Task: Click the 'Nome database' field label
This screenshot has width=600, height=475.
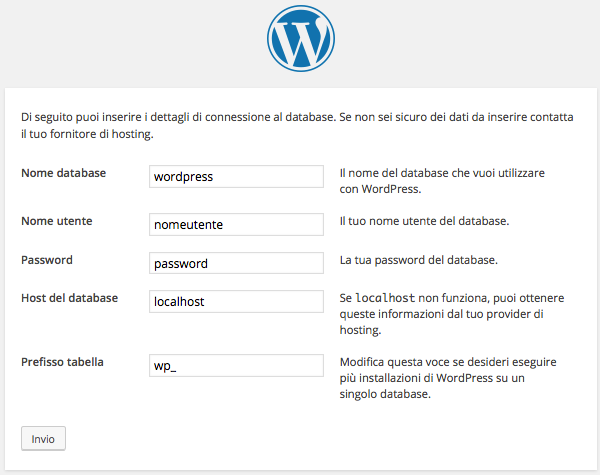Action: pos(64,173)
